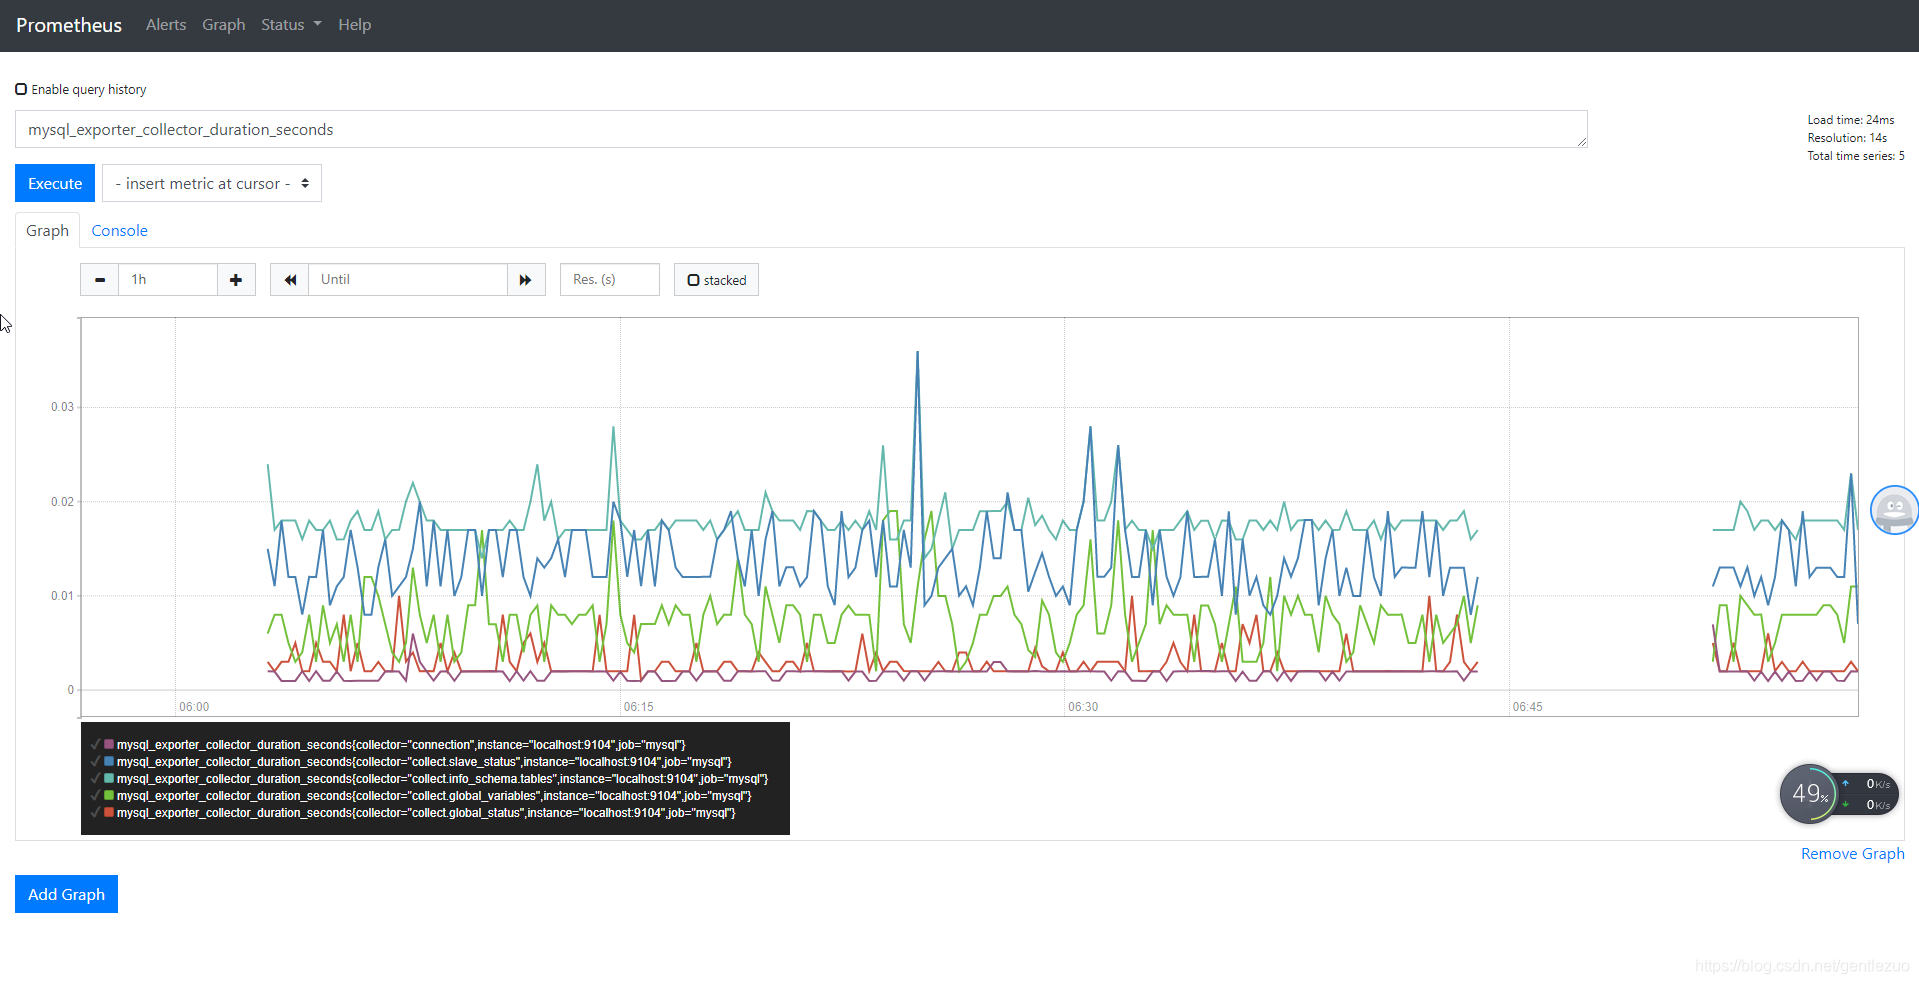This screenshot has width=1919, height=984.
Task: Click the plus icon to increase time range
Action: coord(236,280)
